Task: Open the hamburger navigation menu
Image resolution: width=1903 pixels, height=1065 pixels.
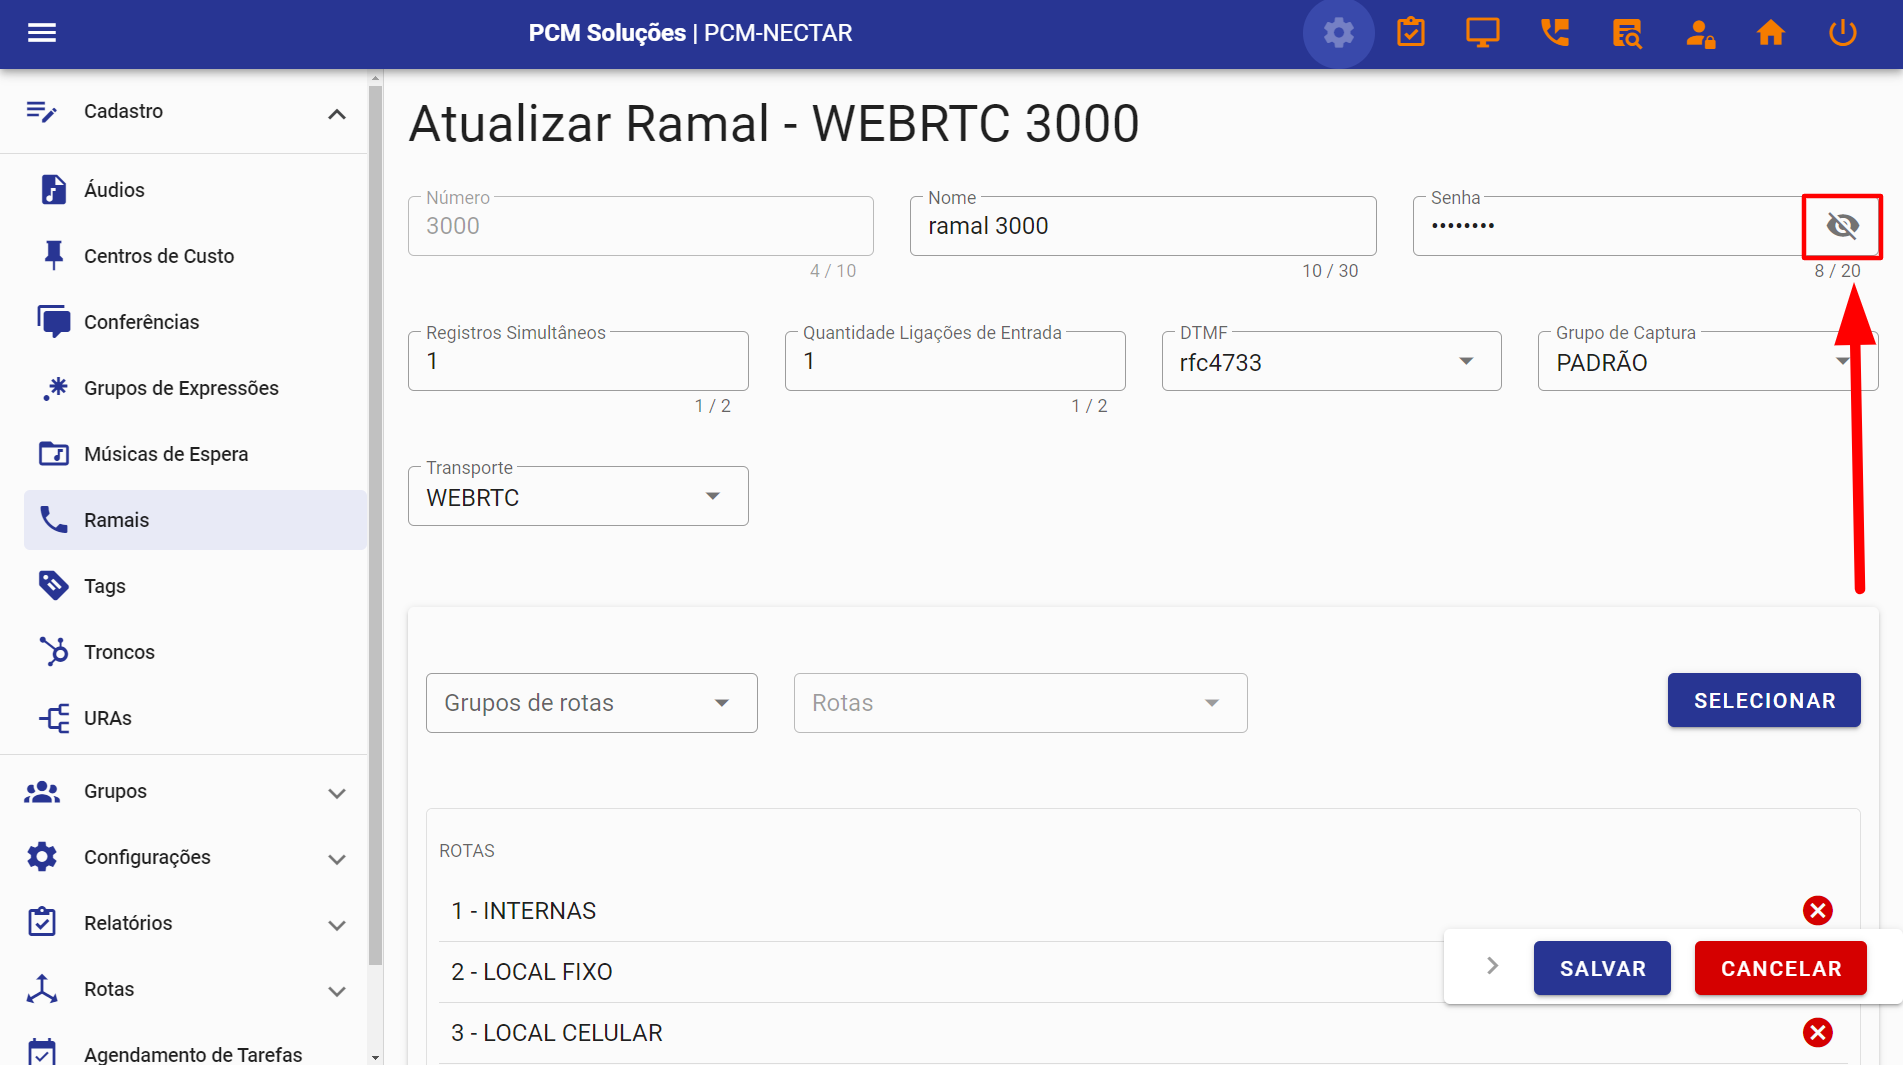Action: [x=42, y=33]
